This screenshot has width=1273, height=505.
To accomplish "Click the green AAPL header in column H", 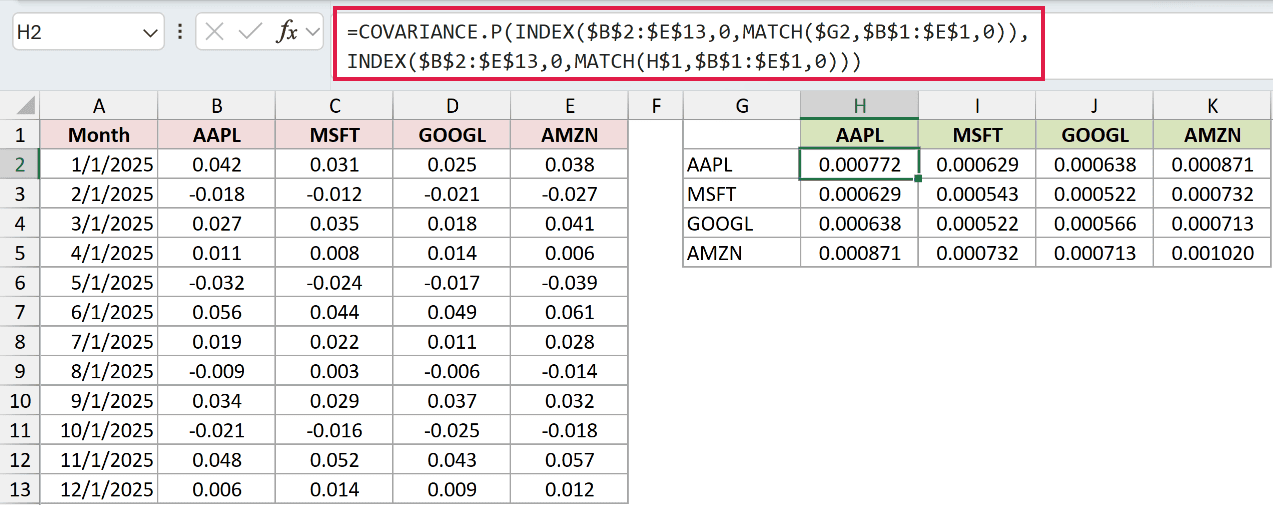I will click(x=859, y=135).
